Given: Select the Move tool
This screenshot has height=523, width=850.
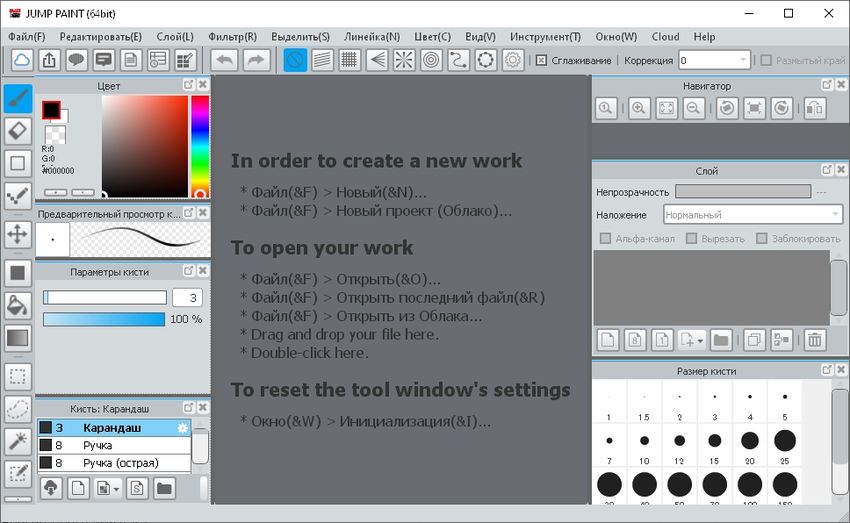Looking at the screenshot, I should (x=18, y=234).
